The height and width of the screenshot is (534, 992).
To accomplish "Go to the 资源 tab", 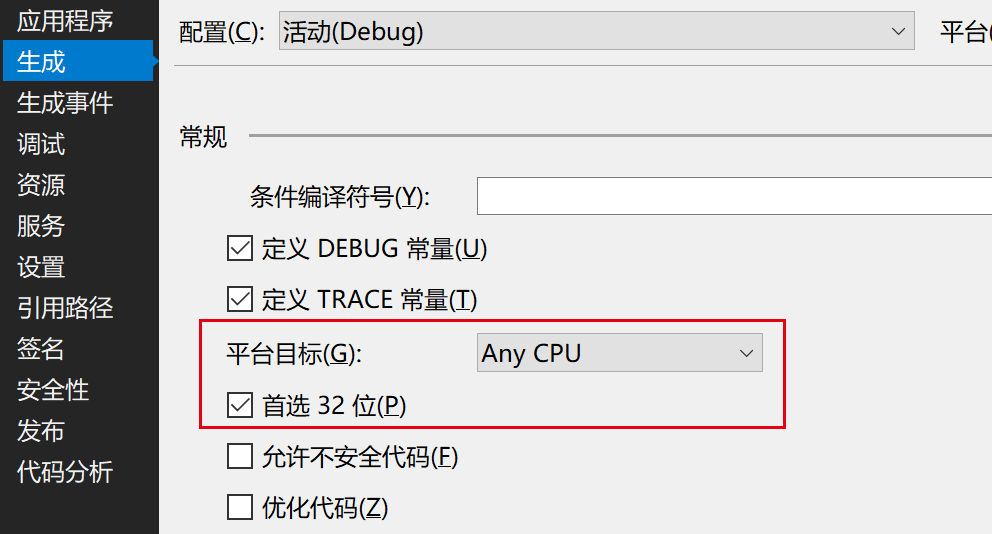I will coord(41,185).
